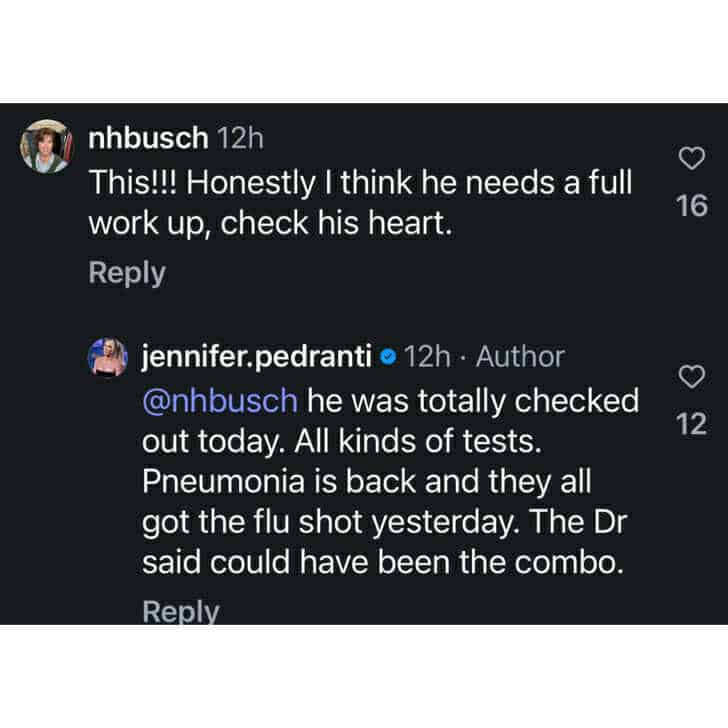Open nhbusch's profile picture

tap(46, 148)
